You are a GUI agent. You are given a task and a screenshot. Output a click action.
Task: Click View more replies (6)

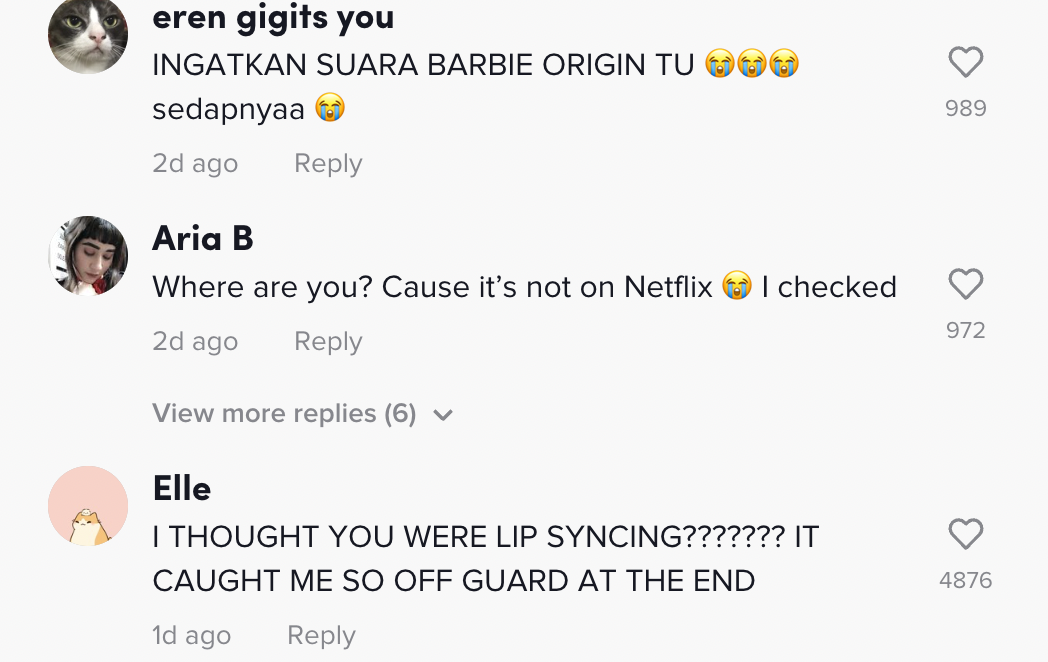(x=284, y=414)
